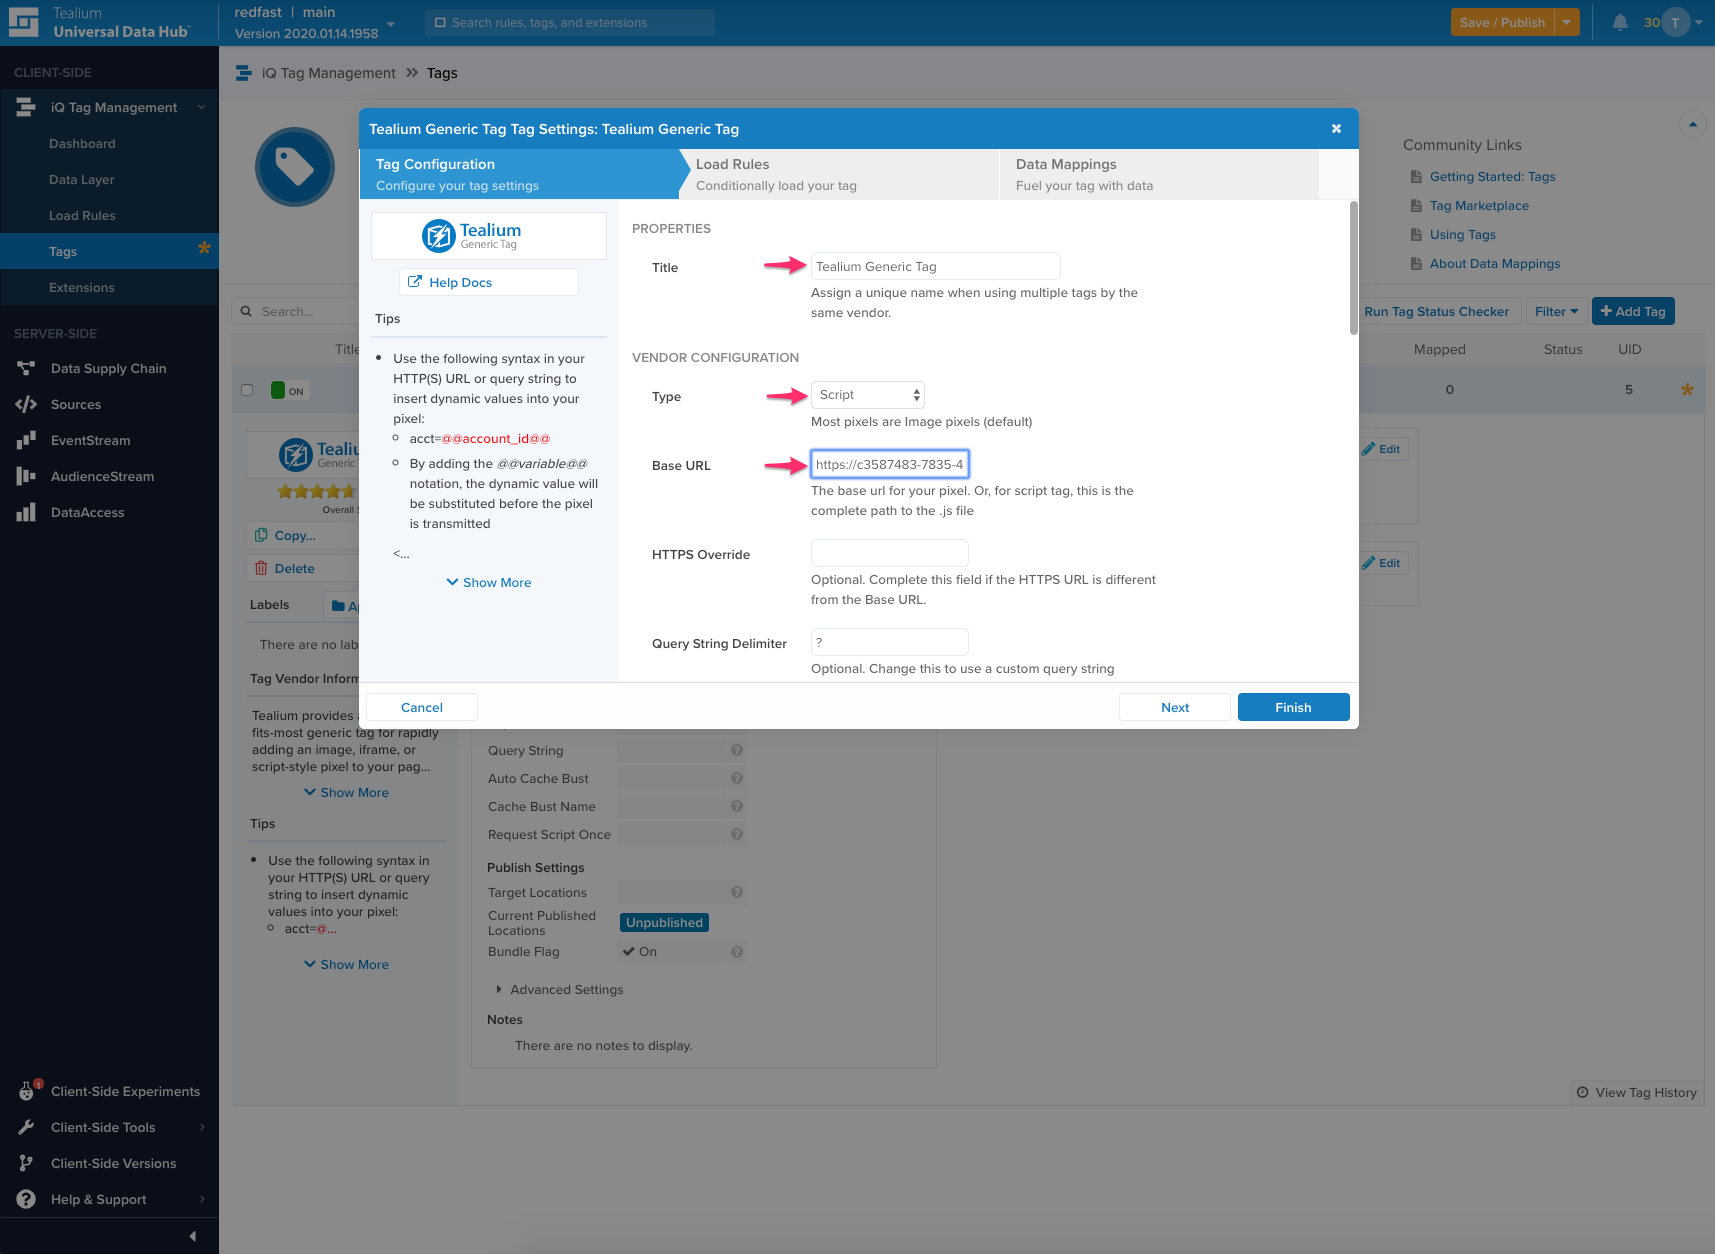Click Add Tag button

[x=1633, y=311]
